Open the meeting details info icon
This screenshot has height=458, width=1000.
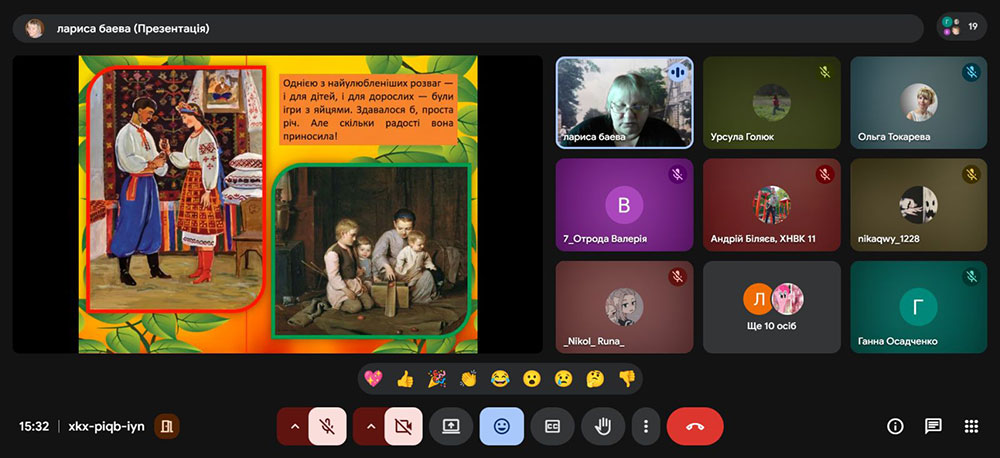click(895, 426)
